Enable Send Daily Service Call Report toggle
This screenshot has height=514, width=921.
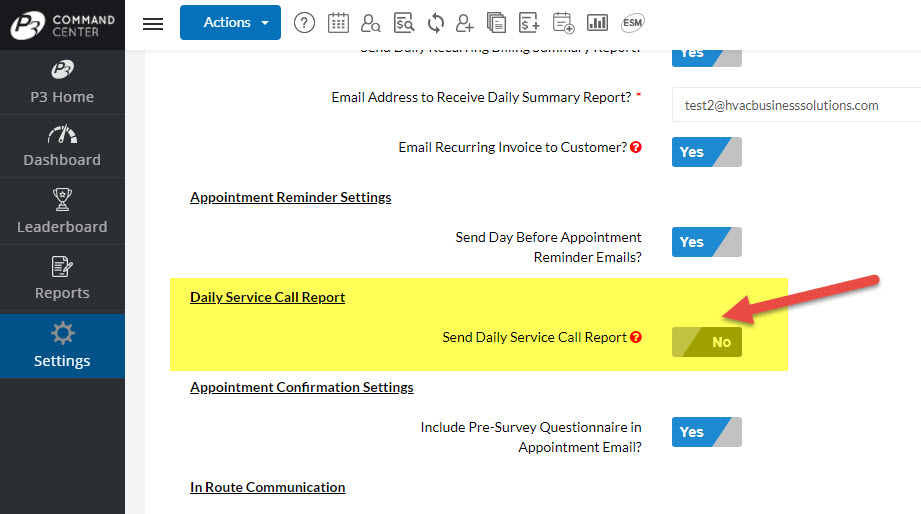[x=706, y=342]
